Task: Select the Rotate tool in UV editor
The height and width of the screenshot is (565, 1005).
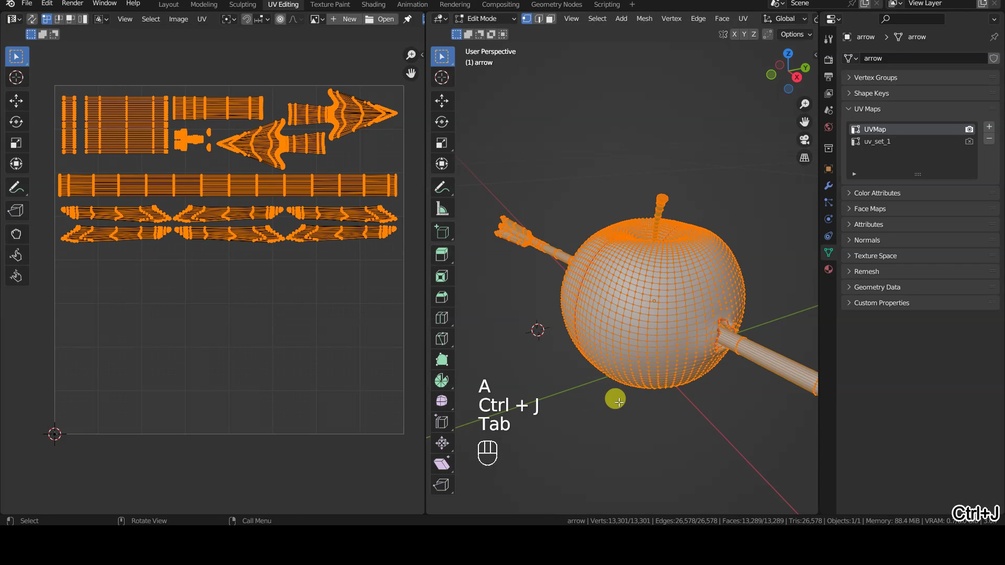Action: [x=16, y=122]
